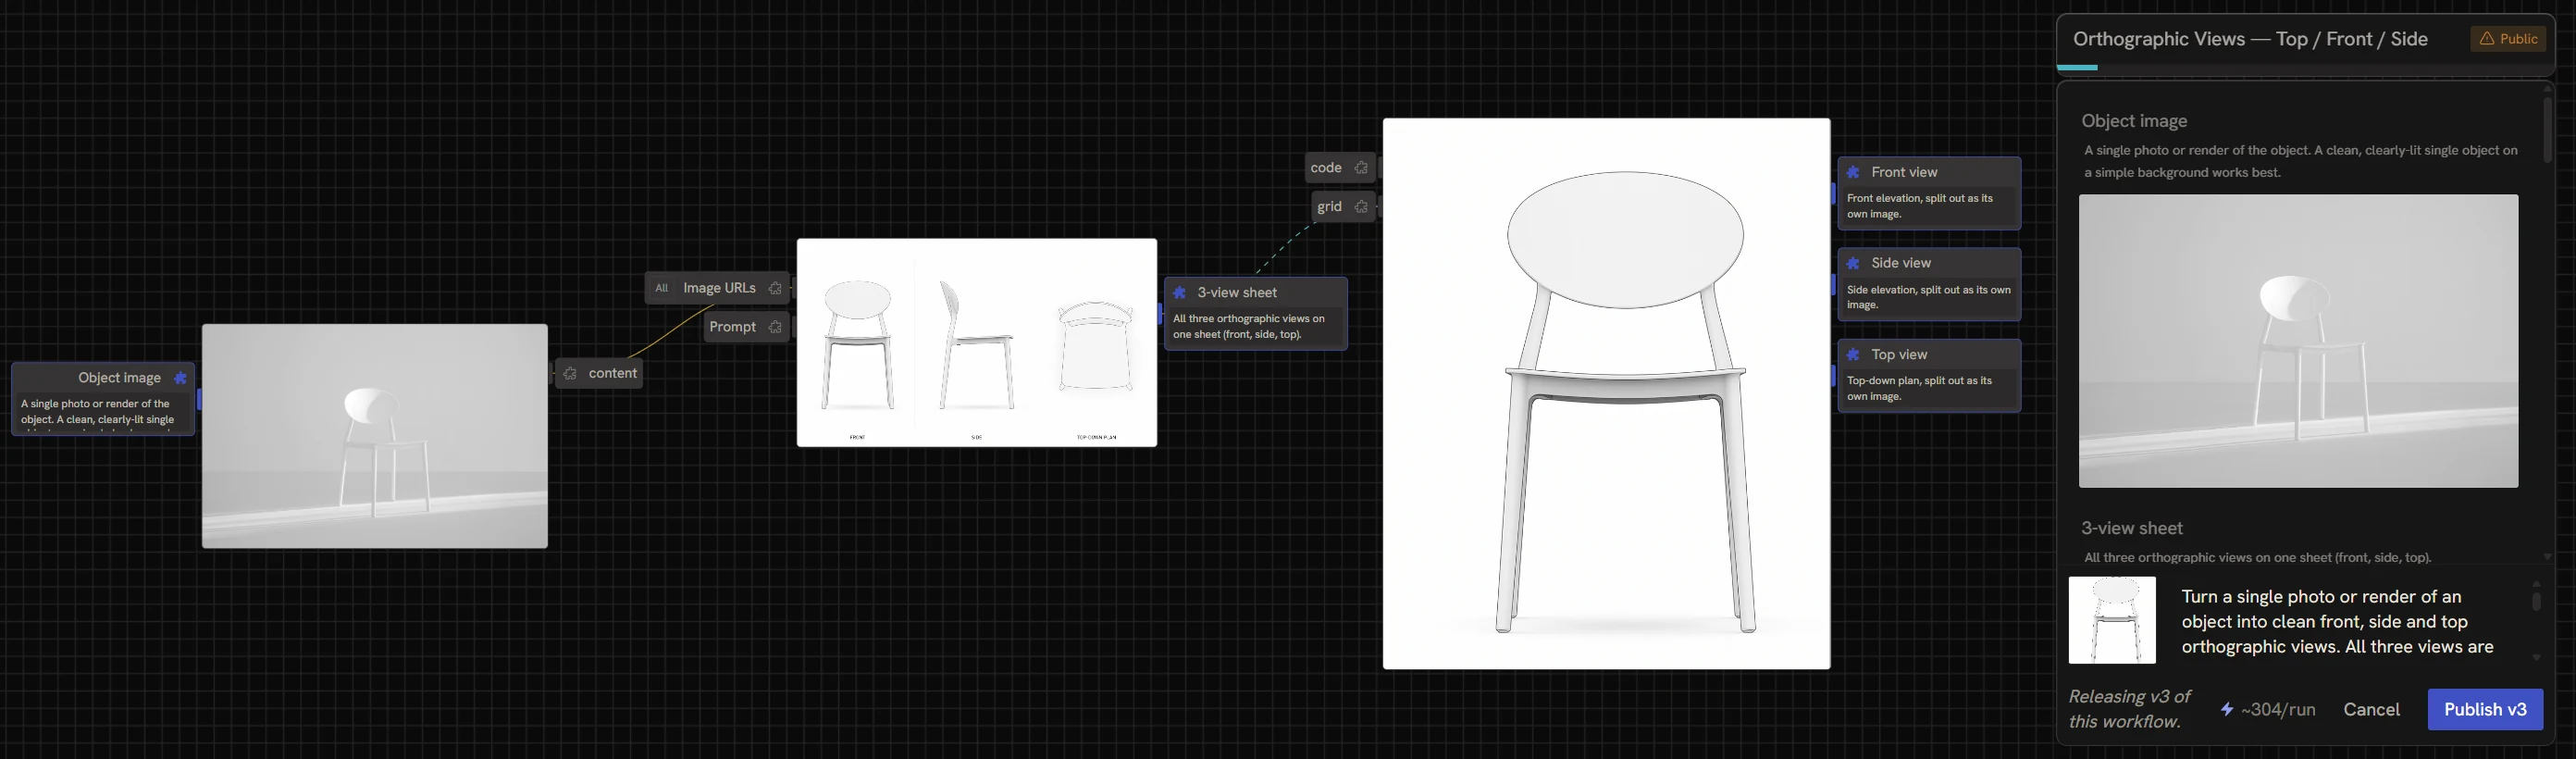Click the puzzle icon on Top view output
Image resolution: width=2576 pixels, height=759 pixels.
pos(1853,355)
